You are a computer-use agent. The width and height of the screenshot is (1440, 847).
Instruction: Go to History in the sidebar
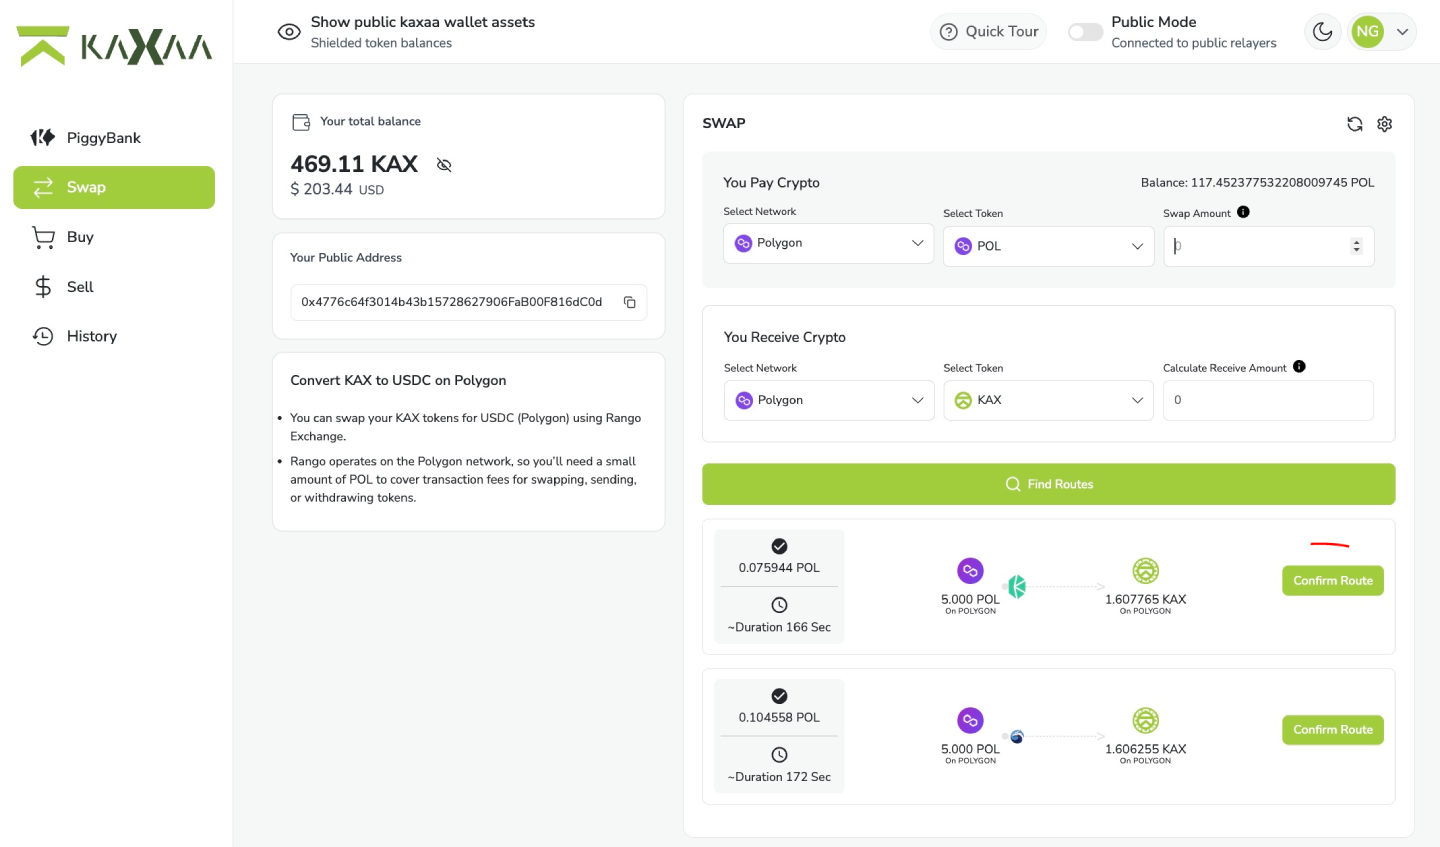pos(91,336)
